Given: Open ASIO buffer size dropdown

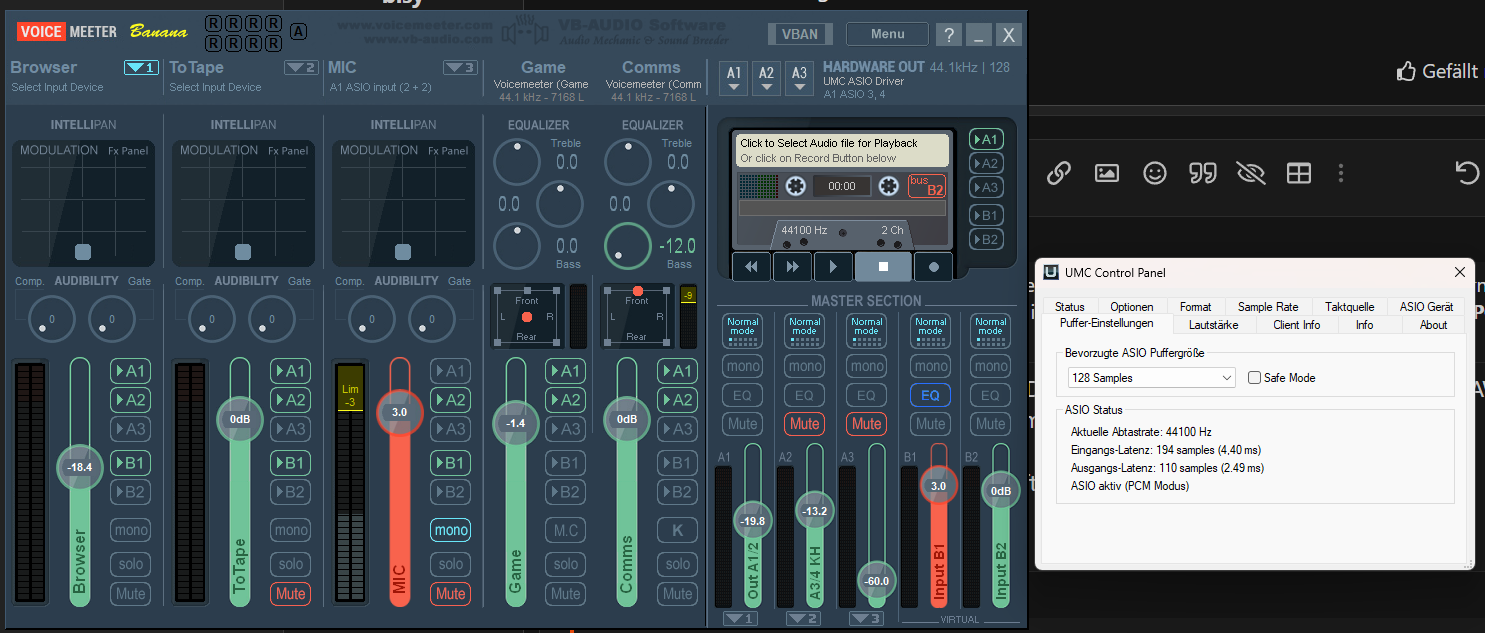Looking at the screenshot, I should (x=1151, y=378).
